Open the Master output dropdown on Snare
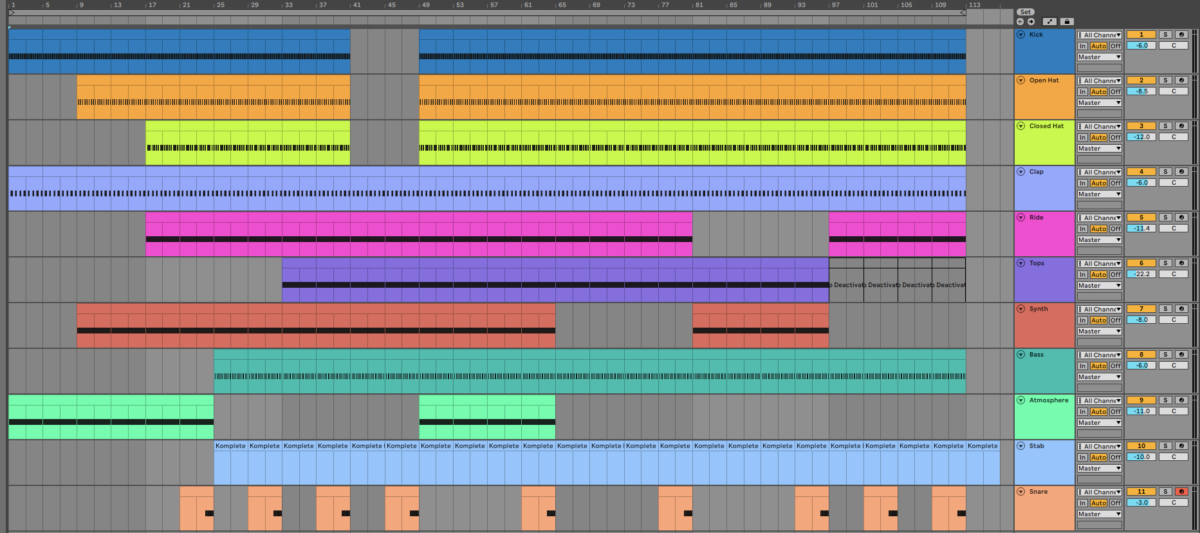The height and width of the screenshot is (533, 1200). [1099, 514]
